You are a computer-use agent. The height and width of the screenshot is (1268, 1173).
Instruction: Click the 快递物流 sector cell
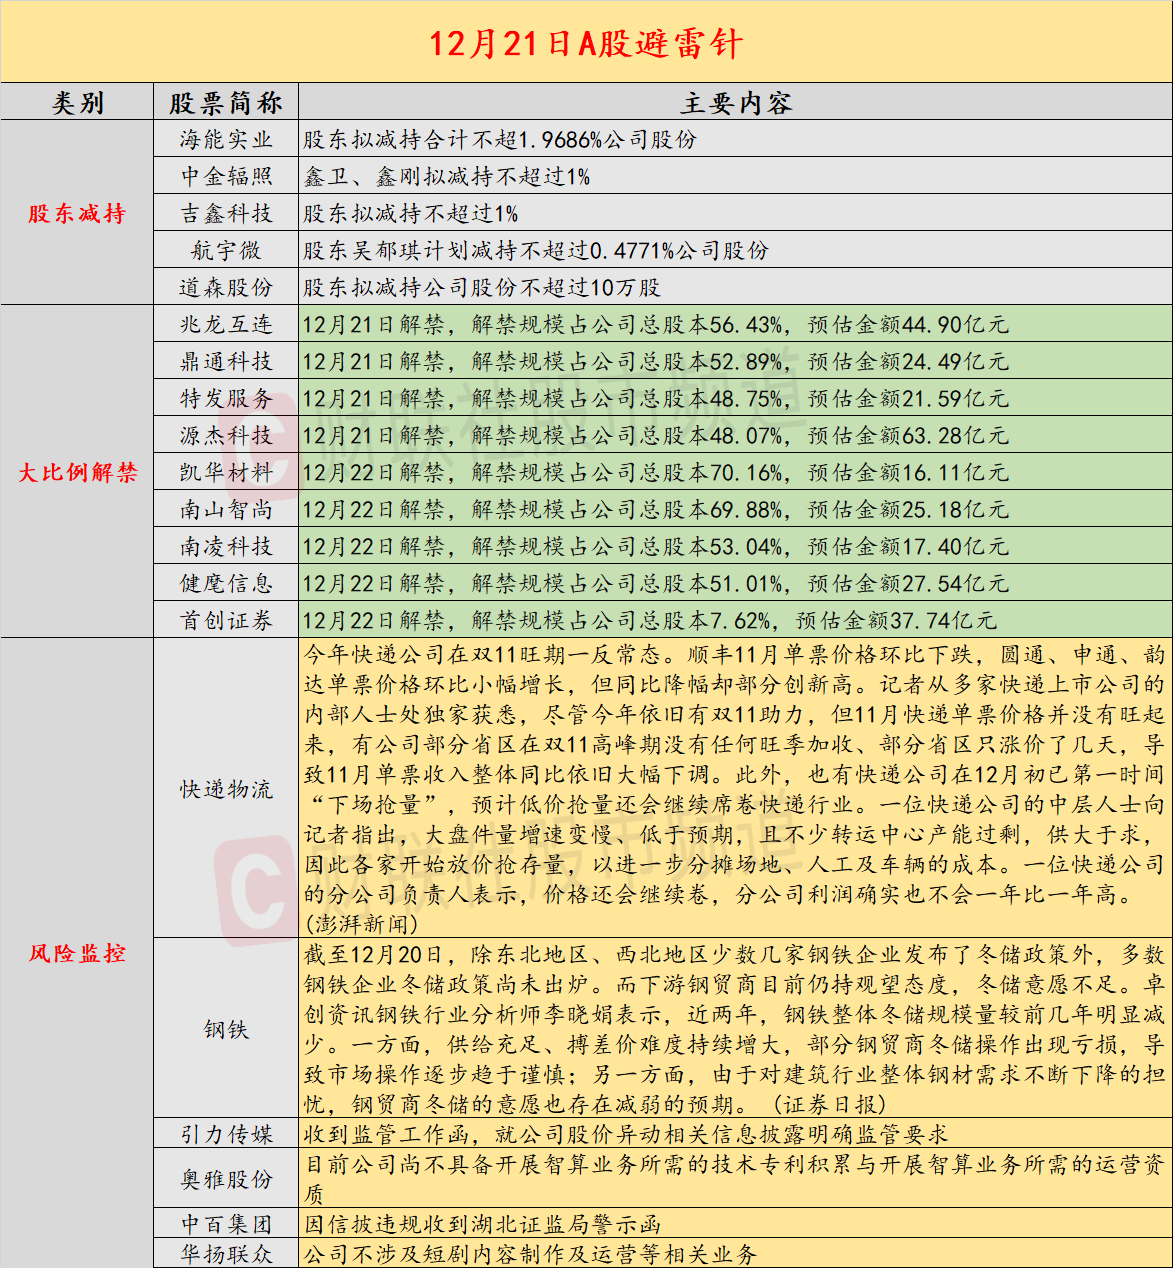(226, 789)
